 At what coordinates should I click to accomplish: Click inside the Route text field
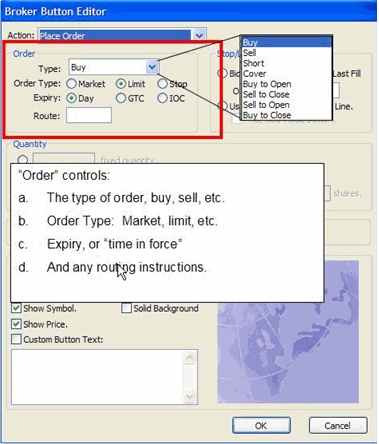click(89, 115)
